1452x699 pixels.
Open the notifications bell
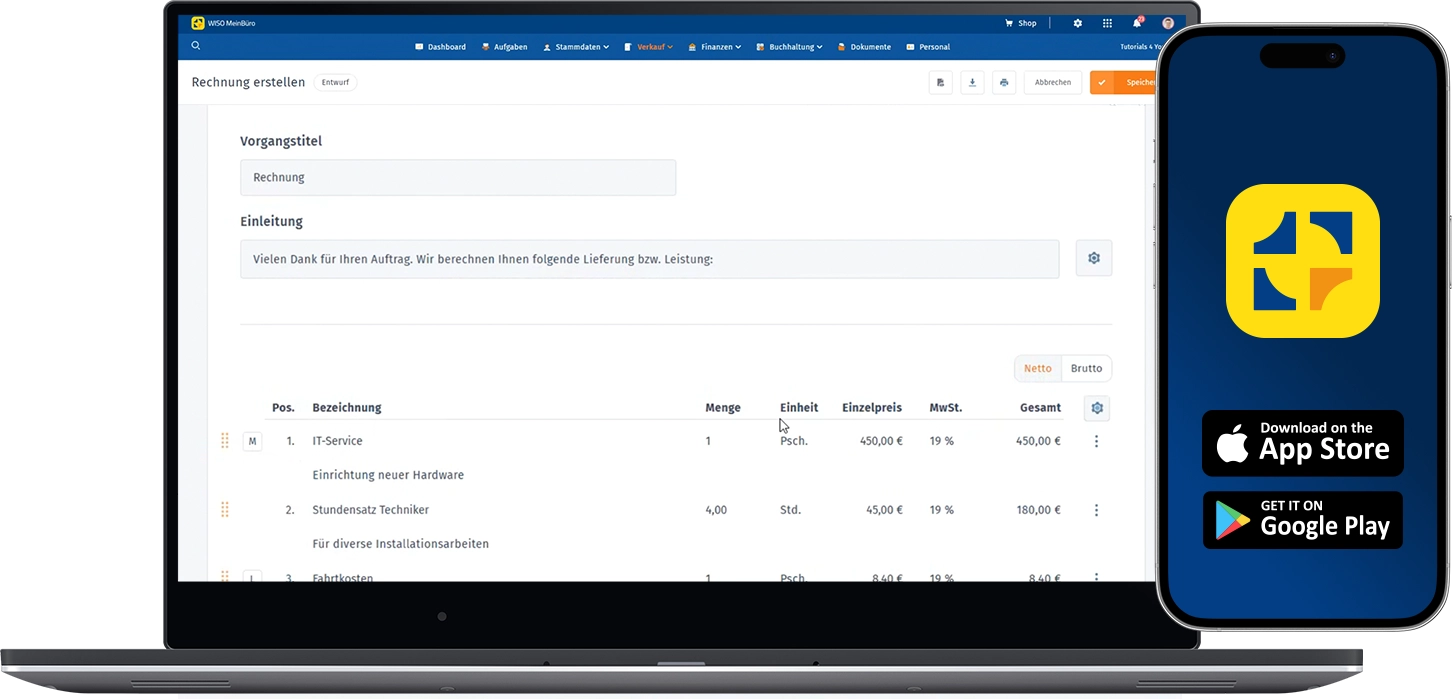click(1137, 22)
